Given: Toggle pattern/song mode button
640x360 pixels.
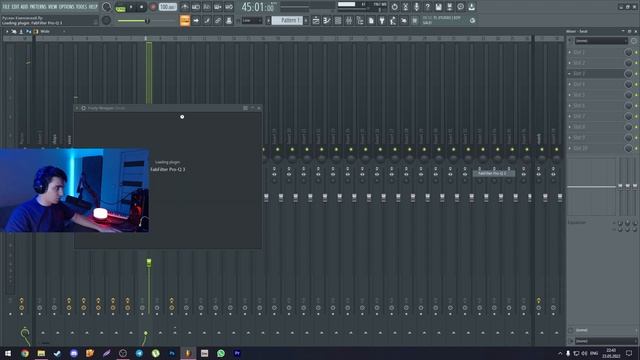Looking at the screenshot, I should (x=120, y=7).
